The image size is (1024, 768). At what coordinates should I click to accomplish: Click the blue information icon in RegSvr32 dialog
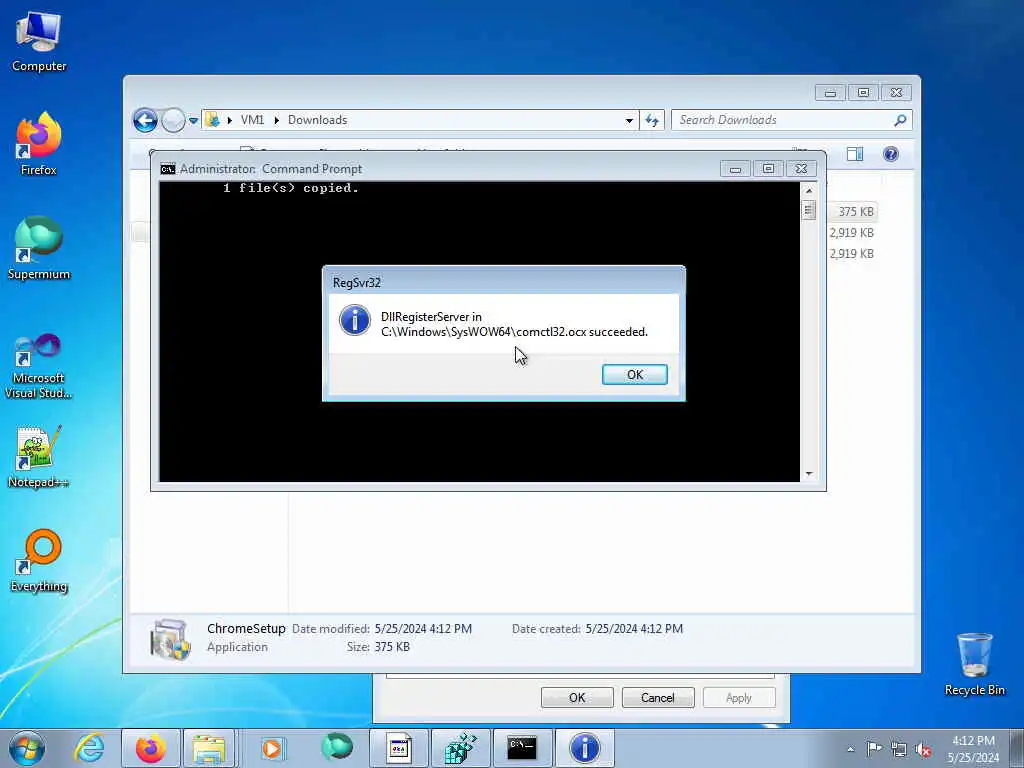(x=355, y=321)
